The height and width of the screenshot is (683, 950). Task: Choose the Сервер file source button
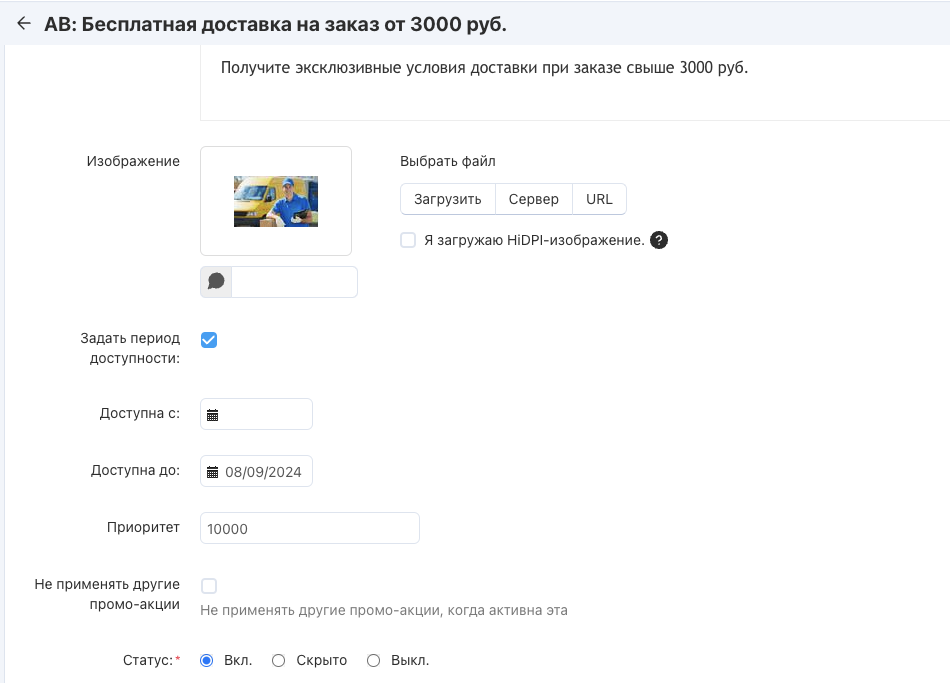(x=534, y=199)
